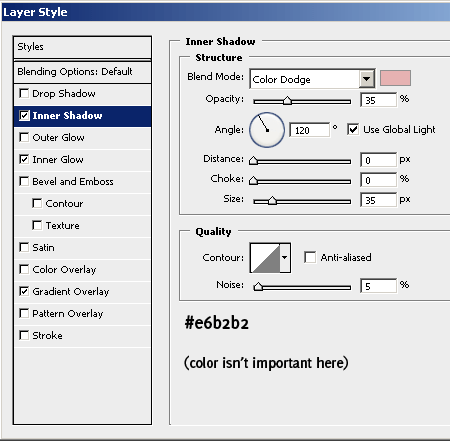
Task: Select the Satin style row
Action: pos(82,248)
